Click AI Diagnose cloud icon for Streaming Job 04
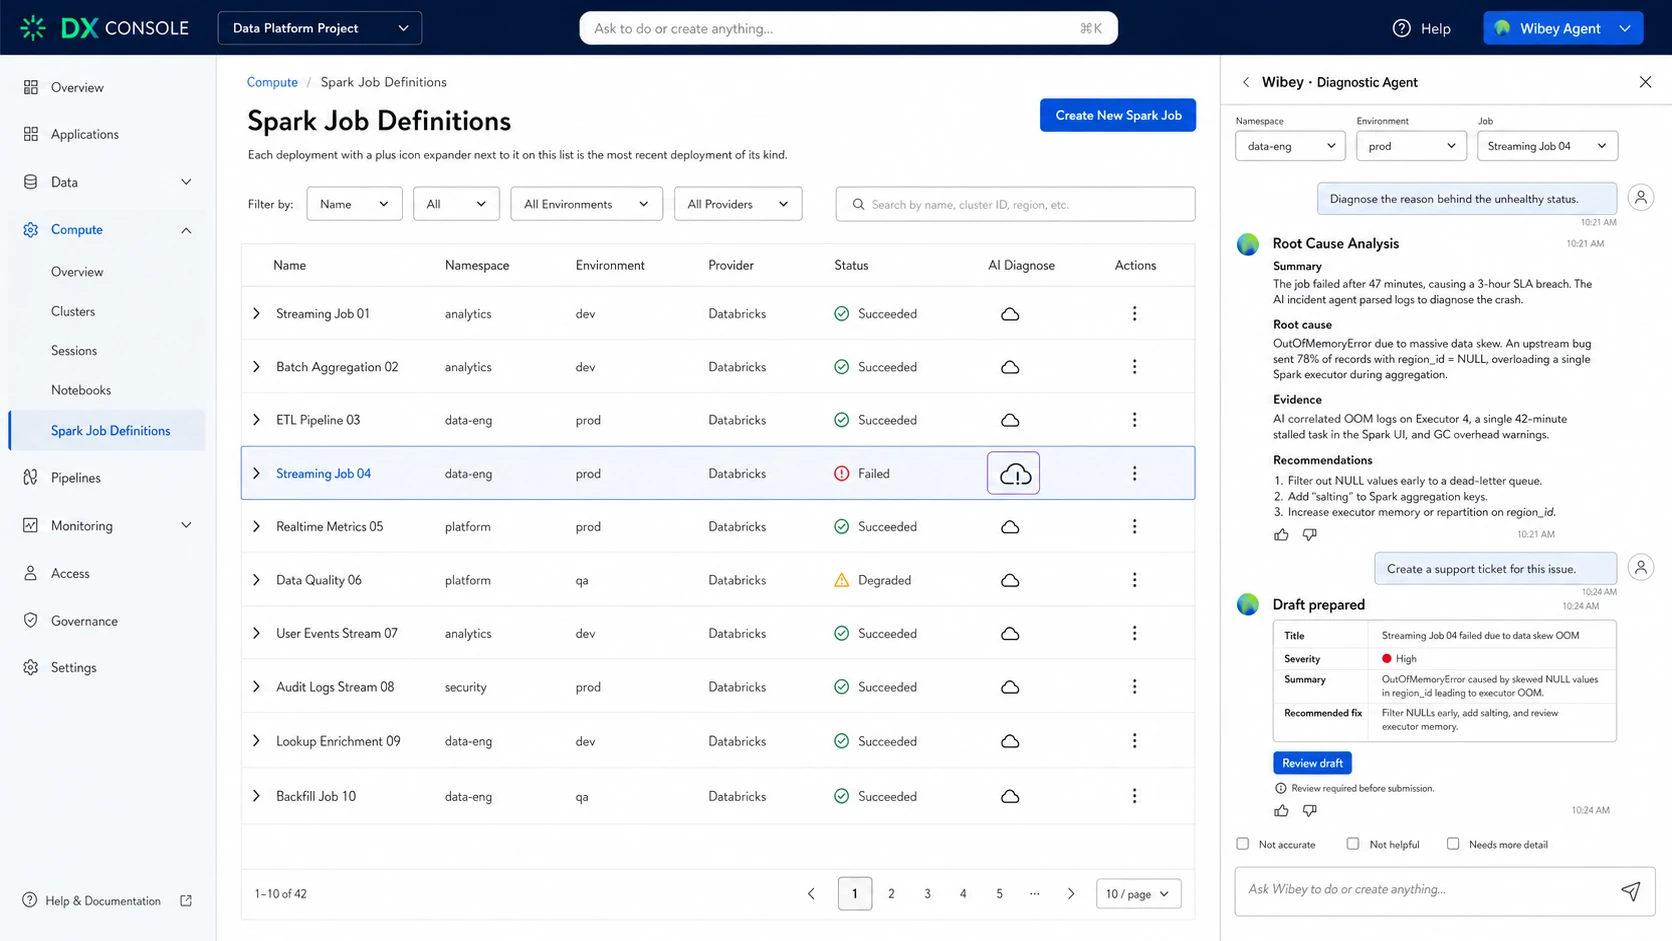Screen dimensions: 1672x941 [x=1014, y=474]
